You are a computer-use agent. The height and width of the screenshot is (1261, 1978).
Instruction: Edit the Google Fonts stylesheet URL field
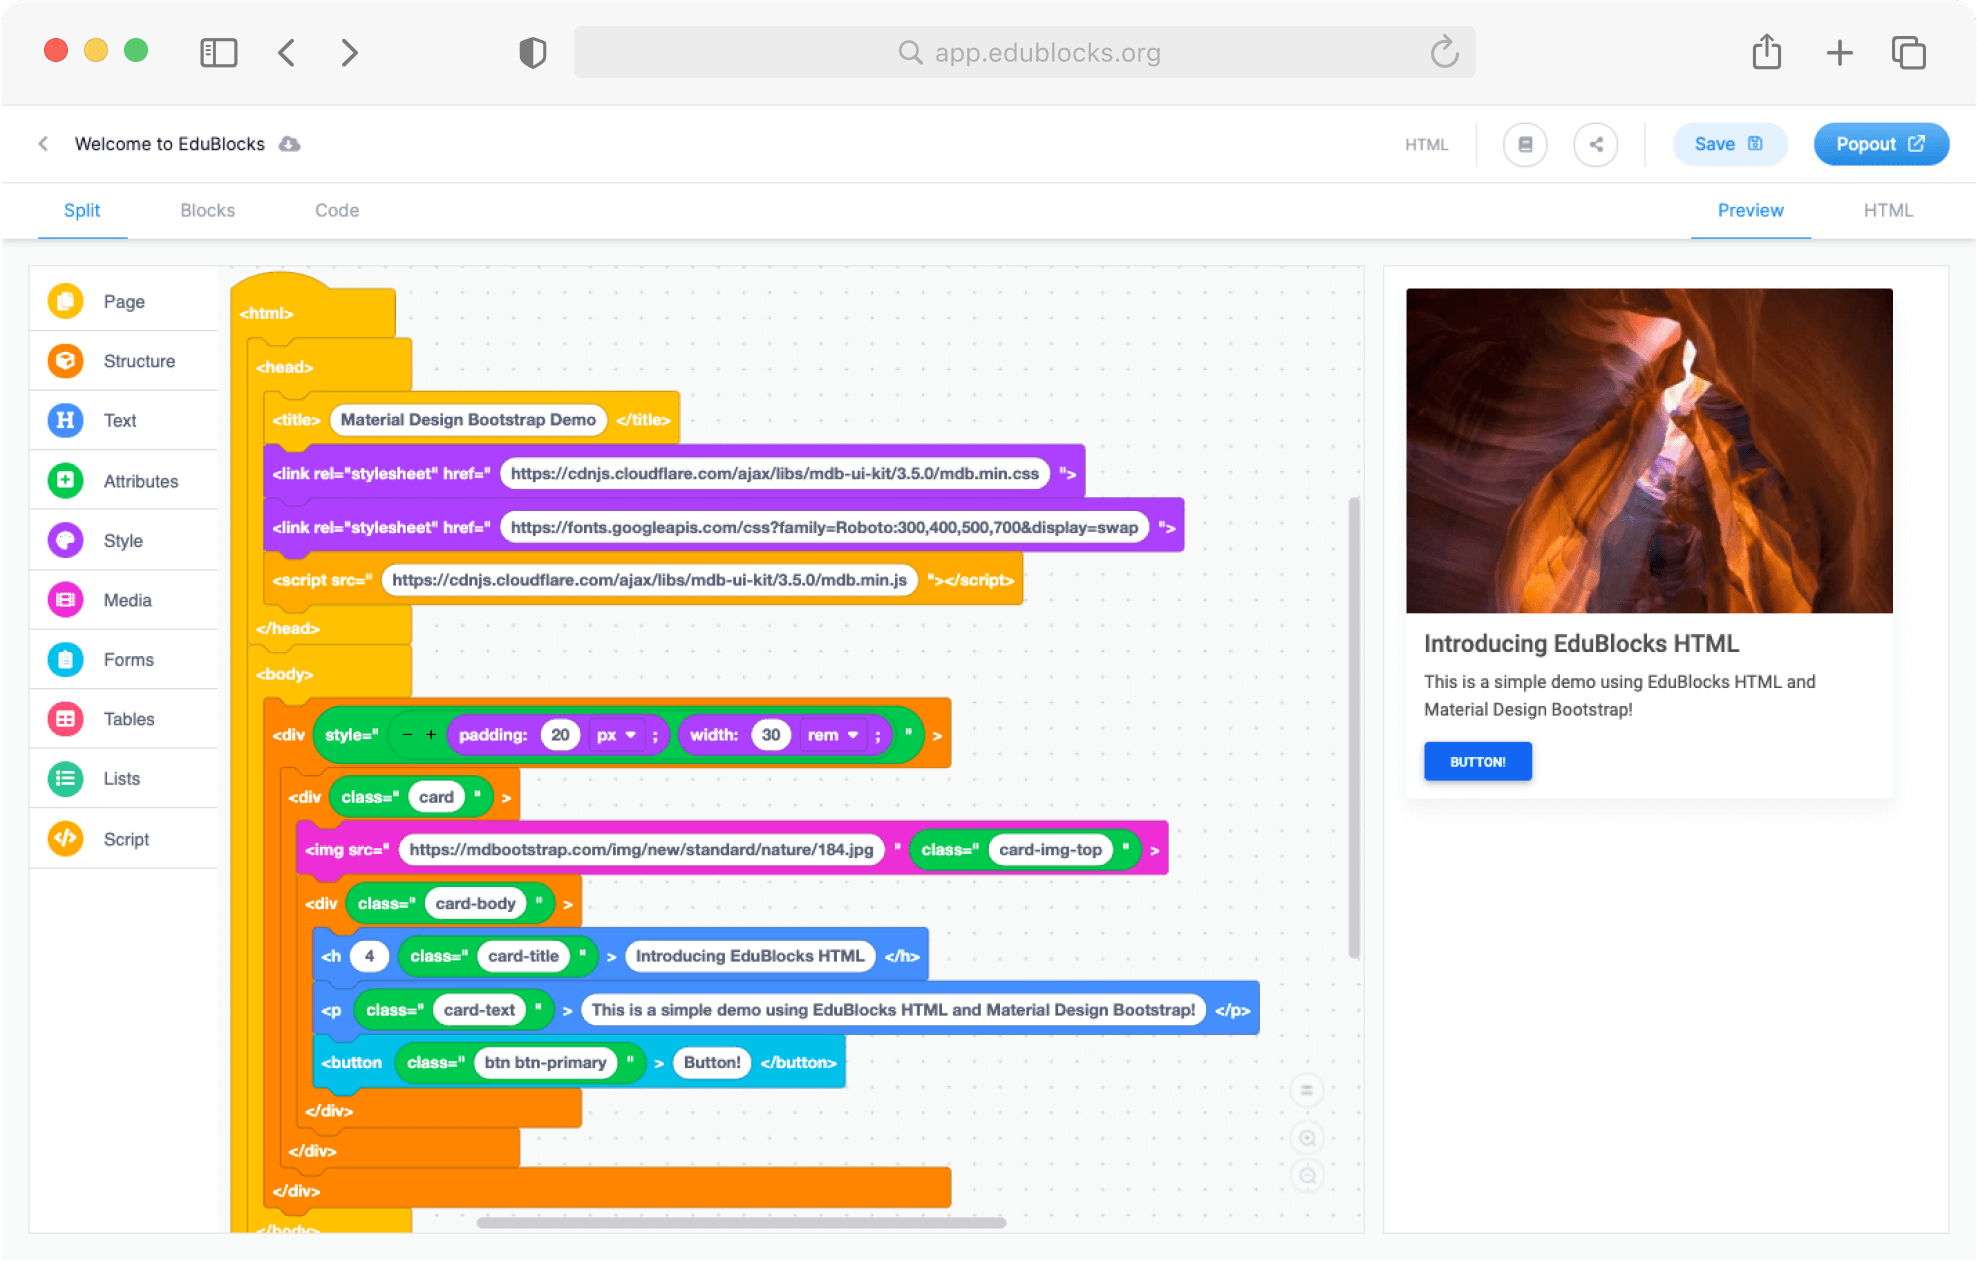point(824,527)
